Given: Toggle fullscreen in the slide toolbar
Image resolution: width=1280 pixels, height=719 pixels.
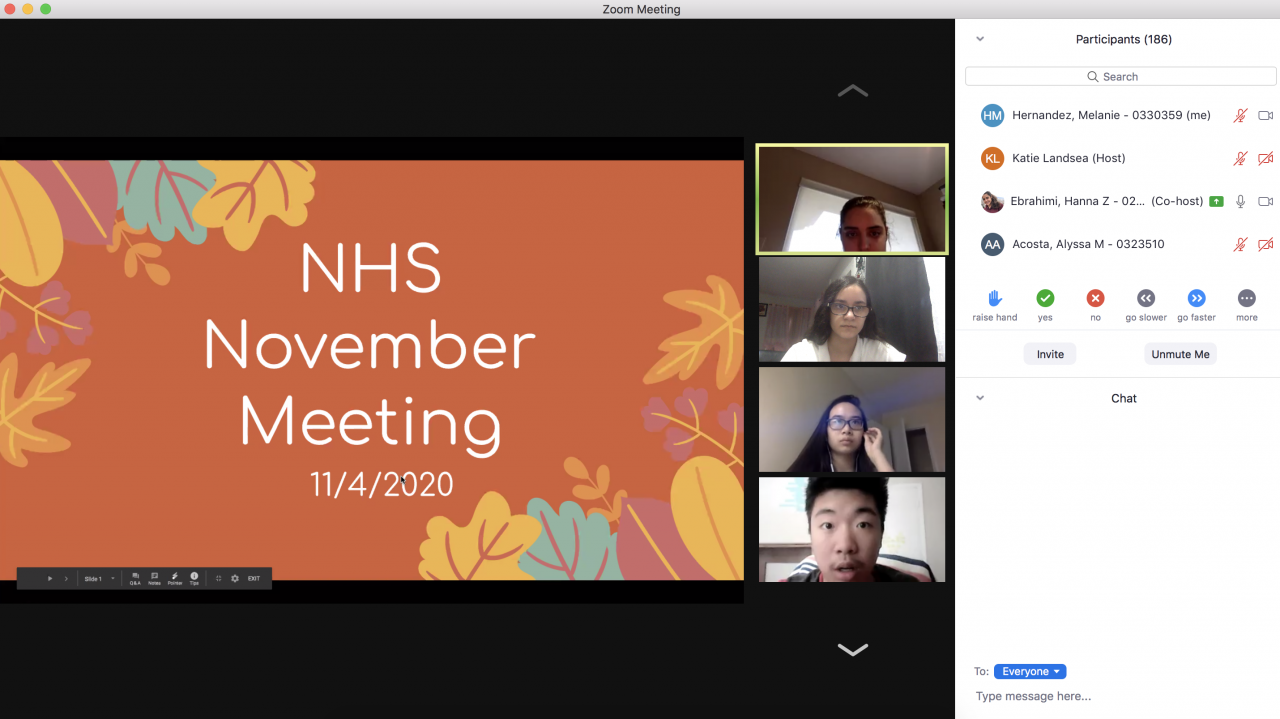Looking at the screenshot, I should [219, 579].
